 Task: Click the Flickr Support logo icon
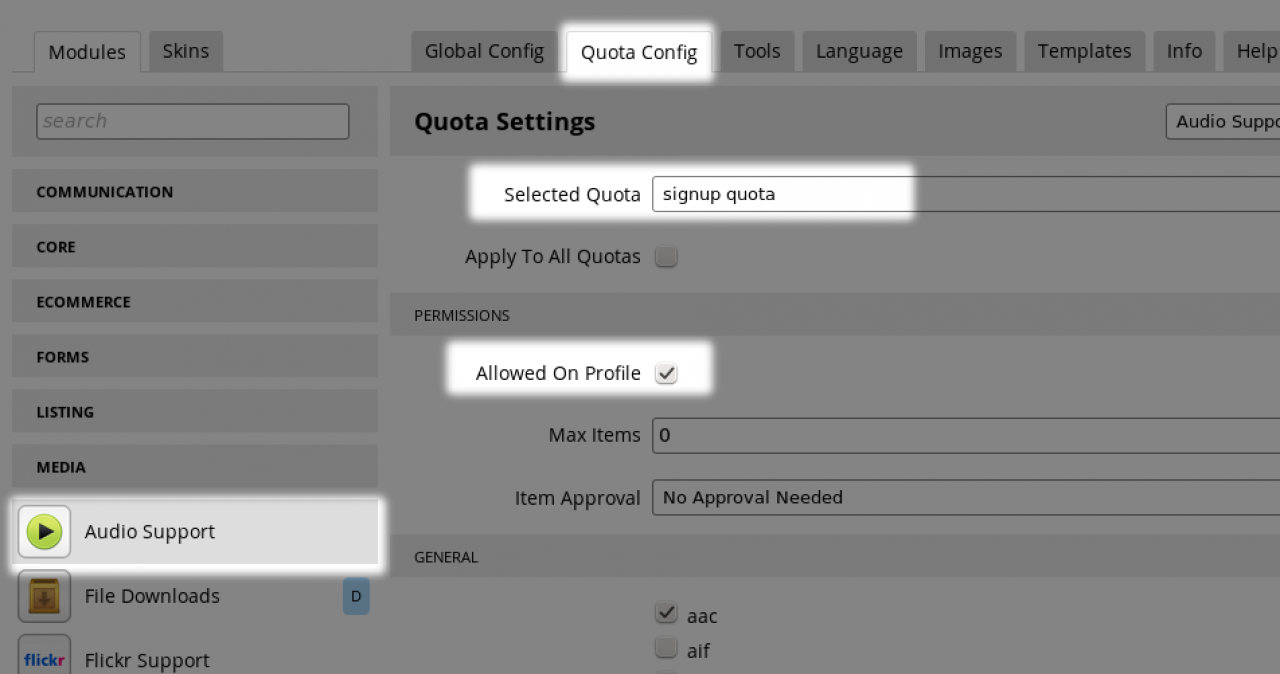(x=44, y=656)
